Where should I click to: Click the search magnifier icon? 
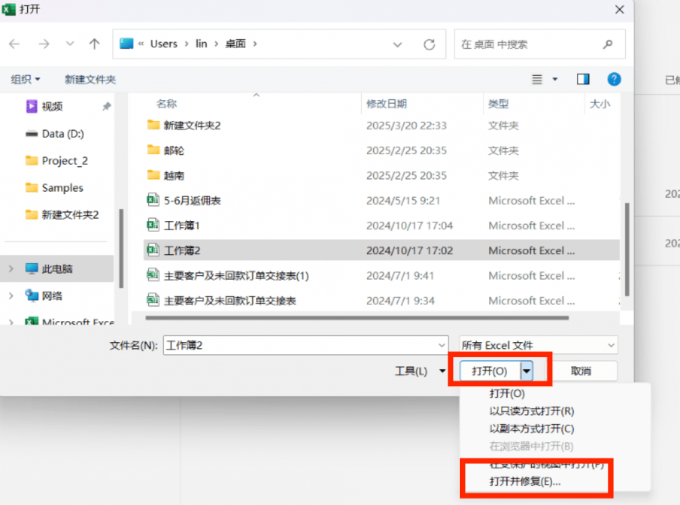pyautogui.click(x=608, y=44)
